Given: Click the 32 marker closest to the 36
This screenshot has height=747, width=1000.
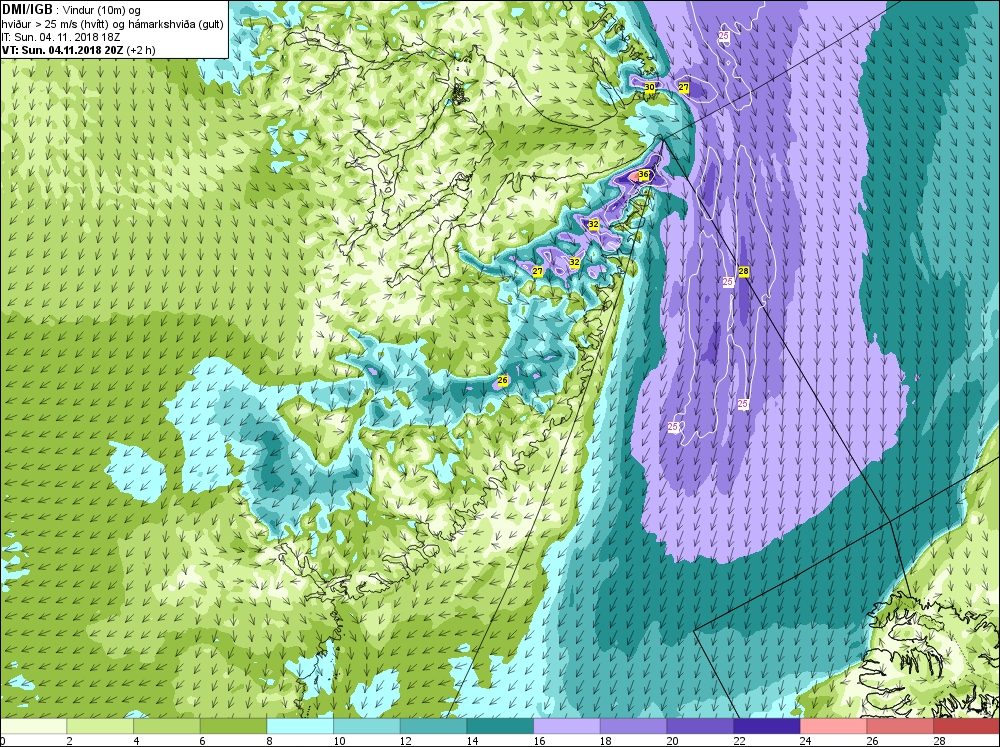Looking at the screenshot, I should pyautogui.click(x=594, y=225).
